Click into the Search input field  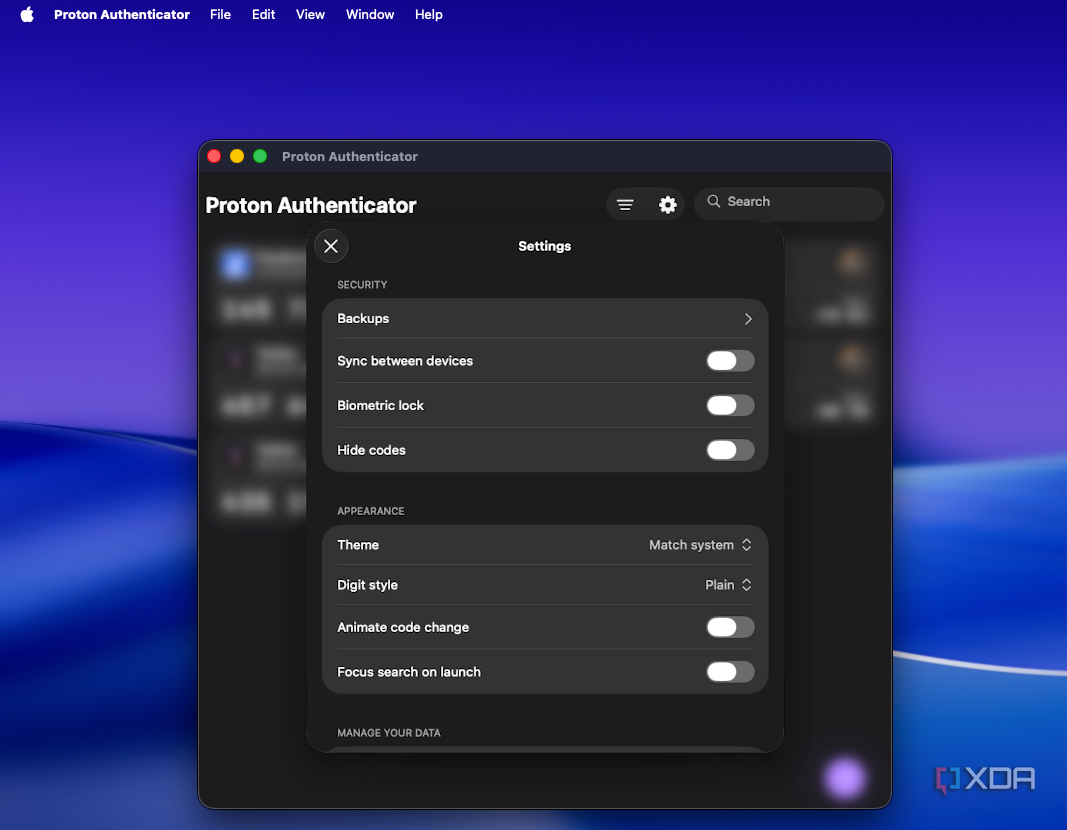[x=789, y=202]
